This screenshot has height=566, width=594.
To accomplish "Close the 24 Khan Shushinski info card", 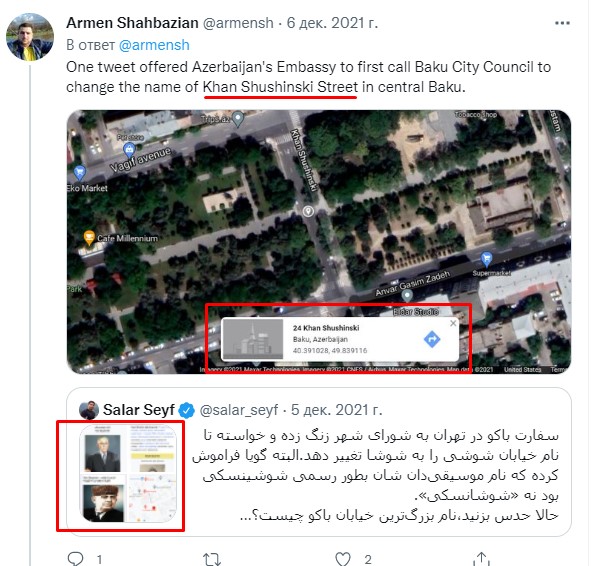I will 453,323.
